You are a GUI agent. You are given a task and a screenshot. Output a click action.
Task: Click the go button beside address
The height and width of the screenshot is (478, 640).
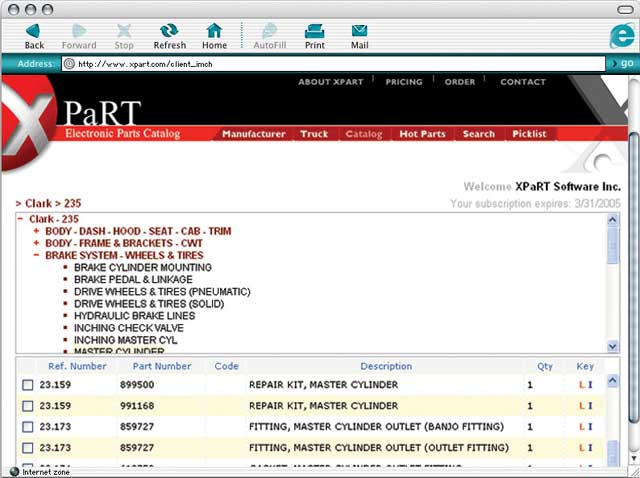tap(622, 63)
